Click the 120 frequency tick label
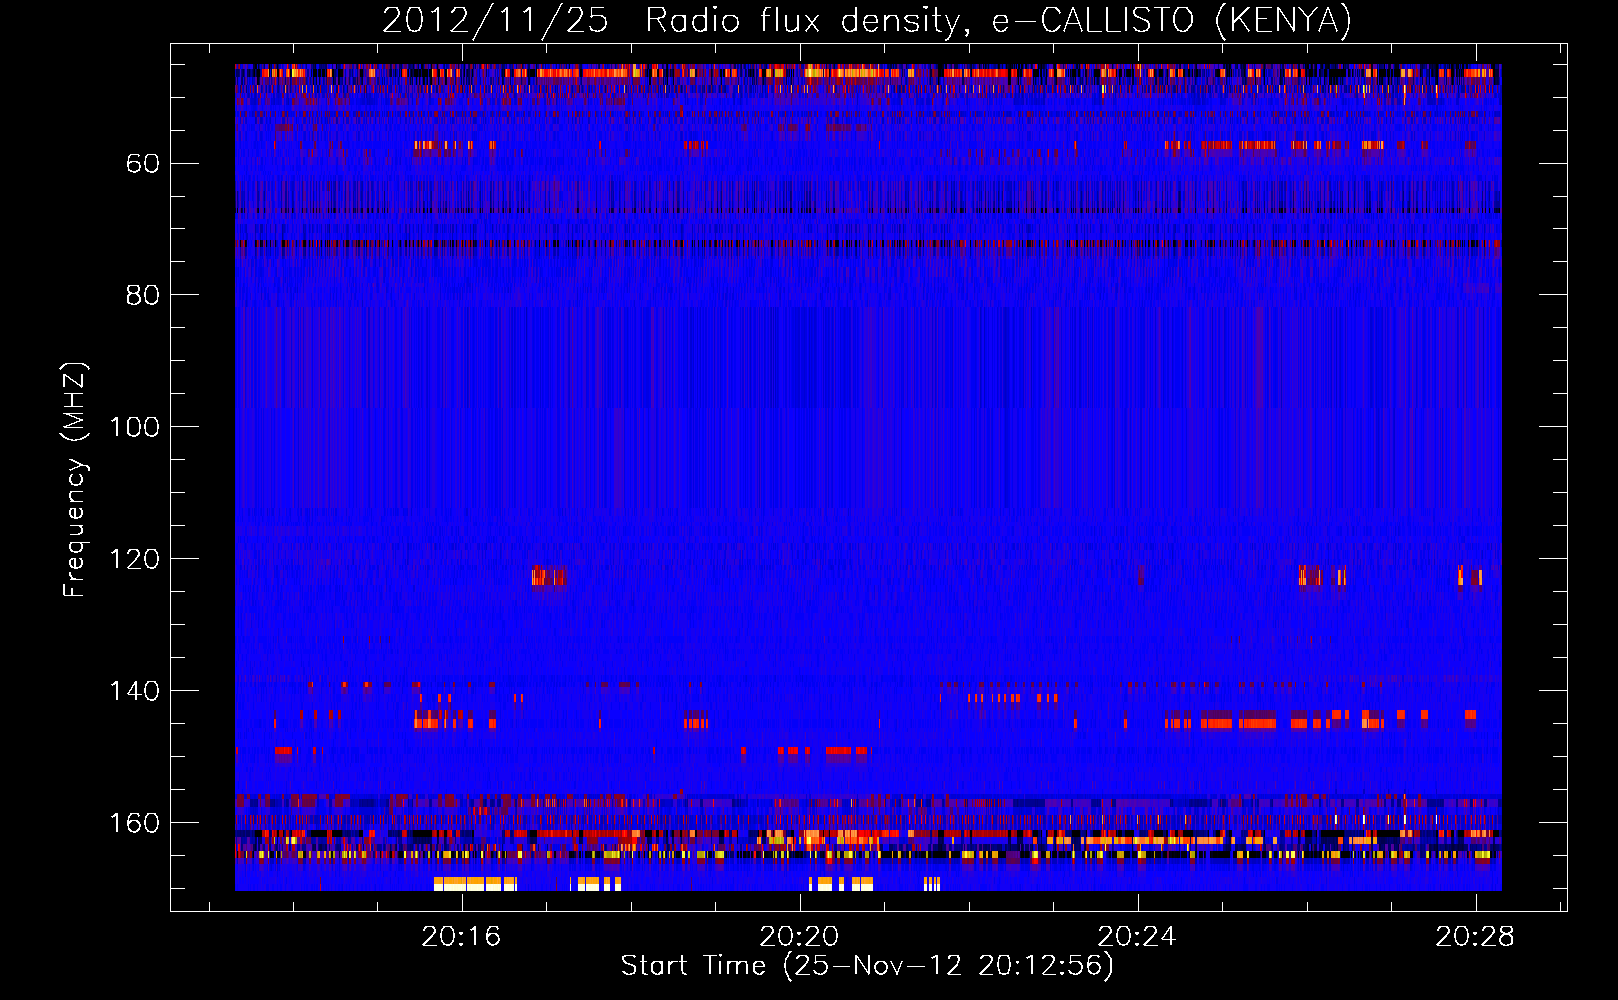 [135, 559]
